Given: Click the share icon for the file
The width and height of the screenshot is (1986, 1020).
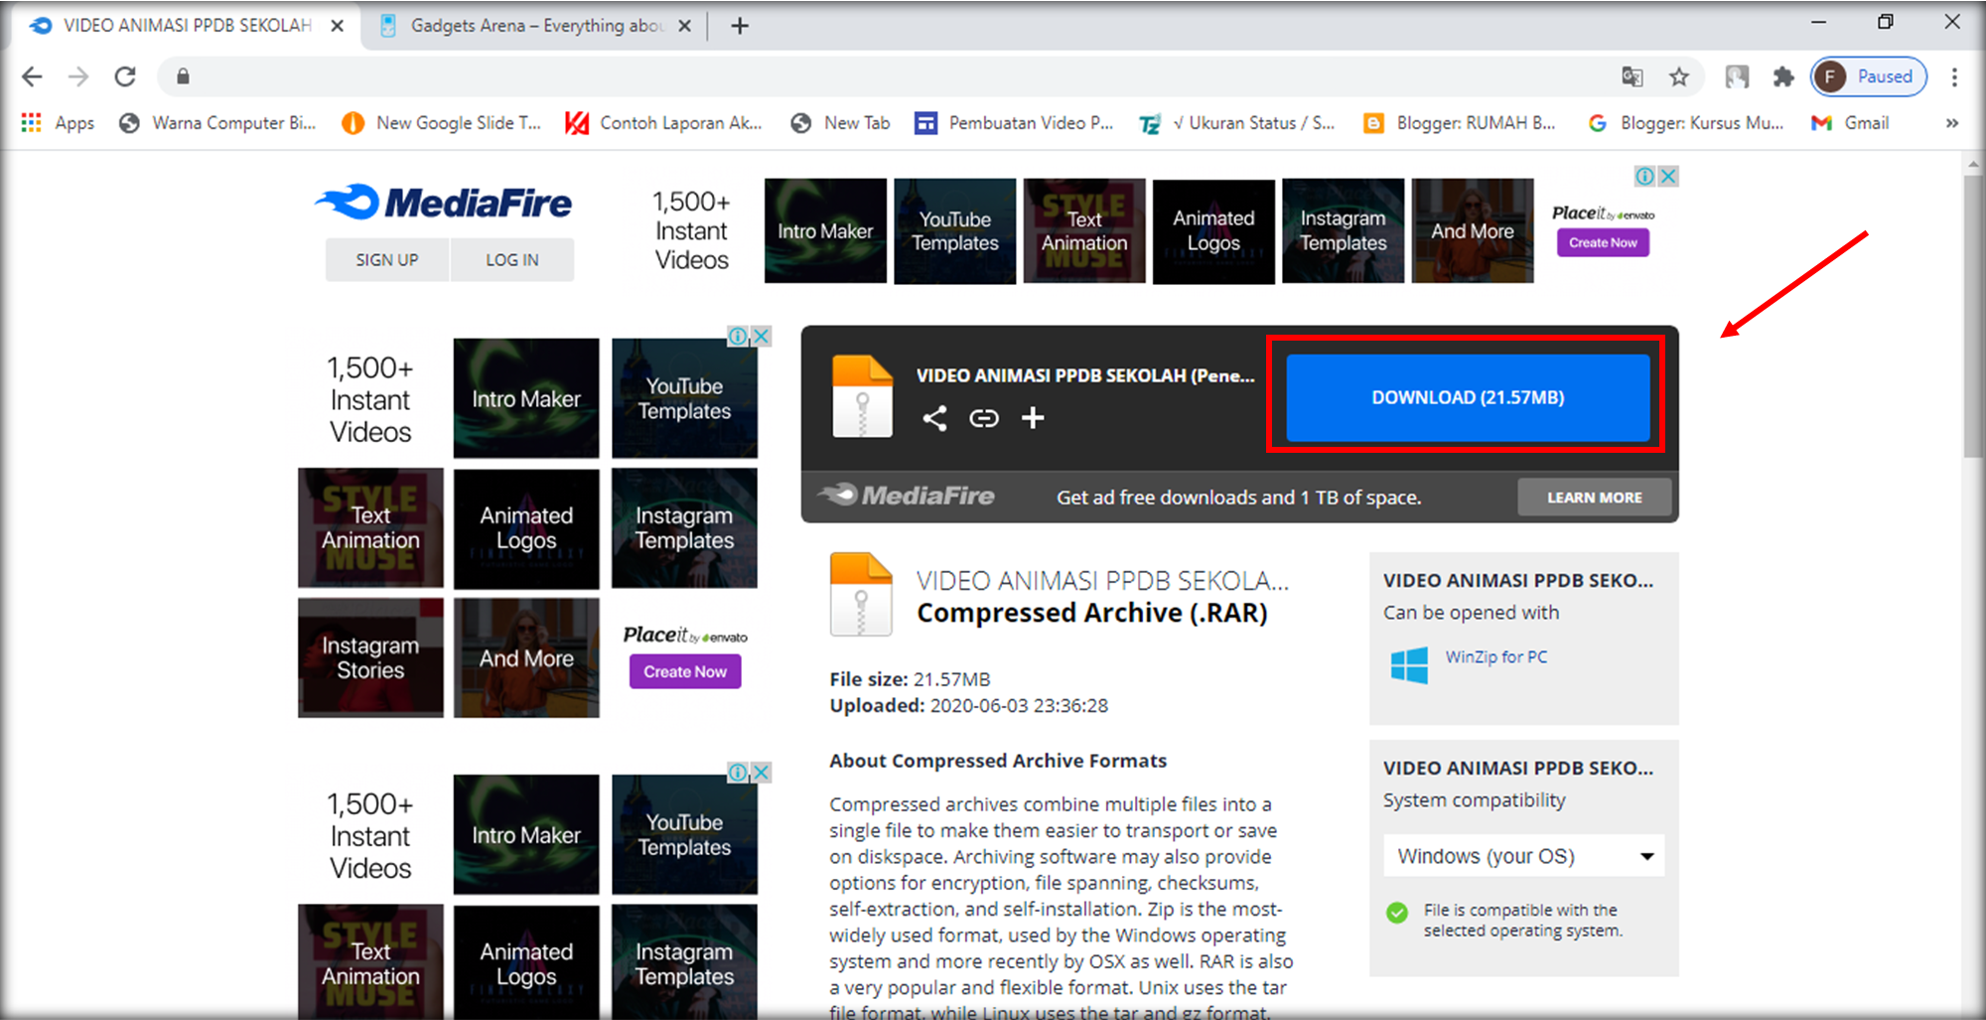Looking at the screenshot, I should 934,418.
